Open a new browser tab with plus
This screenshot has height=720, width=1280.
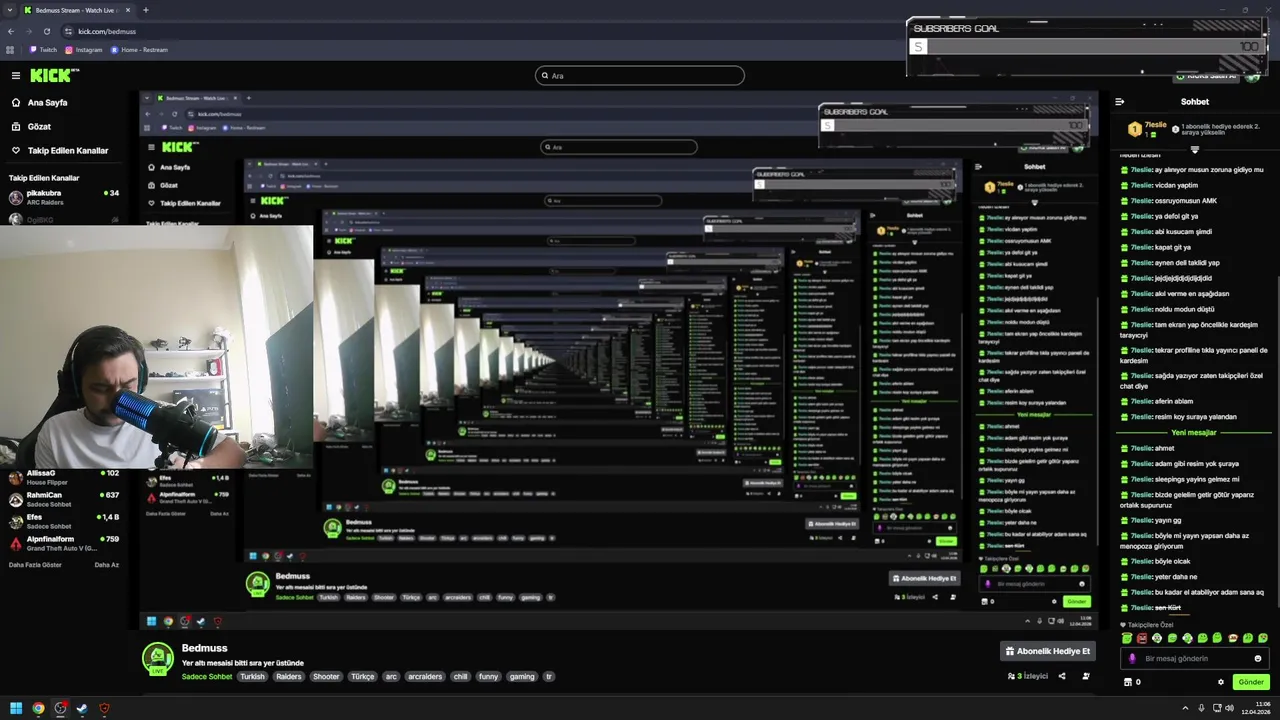tap(146, 10)
